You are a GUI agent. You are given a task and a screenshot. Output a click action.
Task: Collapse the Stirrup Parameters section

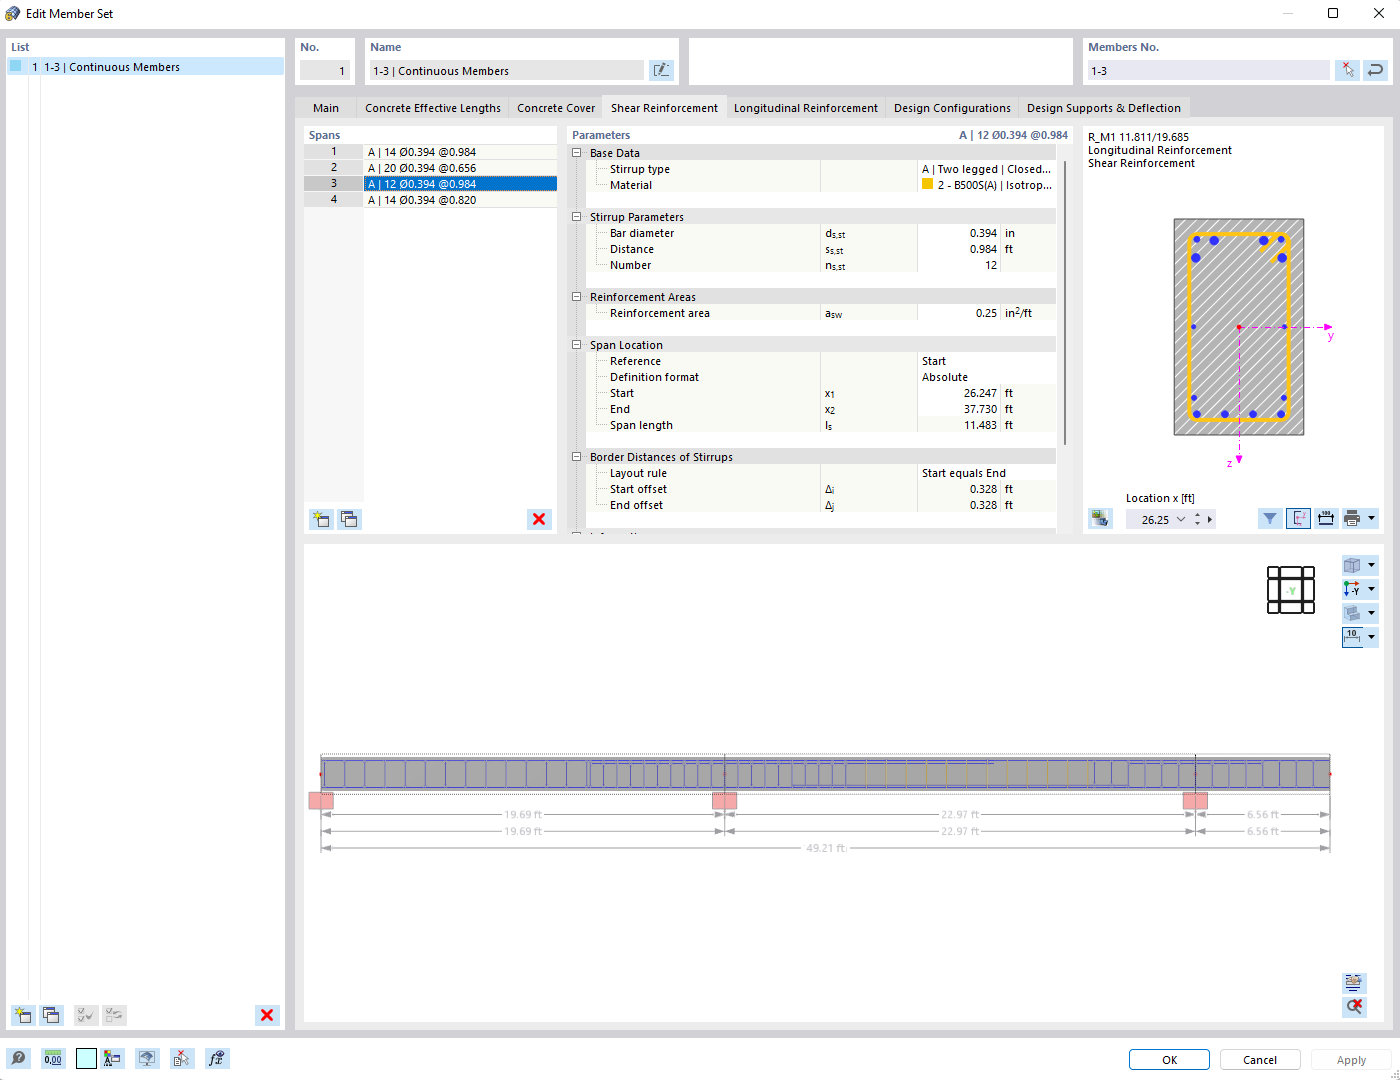(576, 216)
